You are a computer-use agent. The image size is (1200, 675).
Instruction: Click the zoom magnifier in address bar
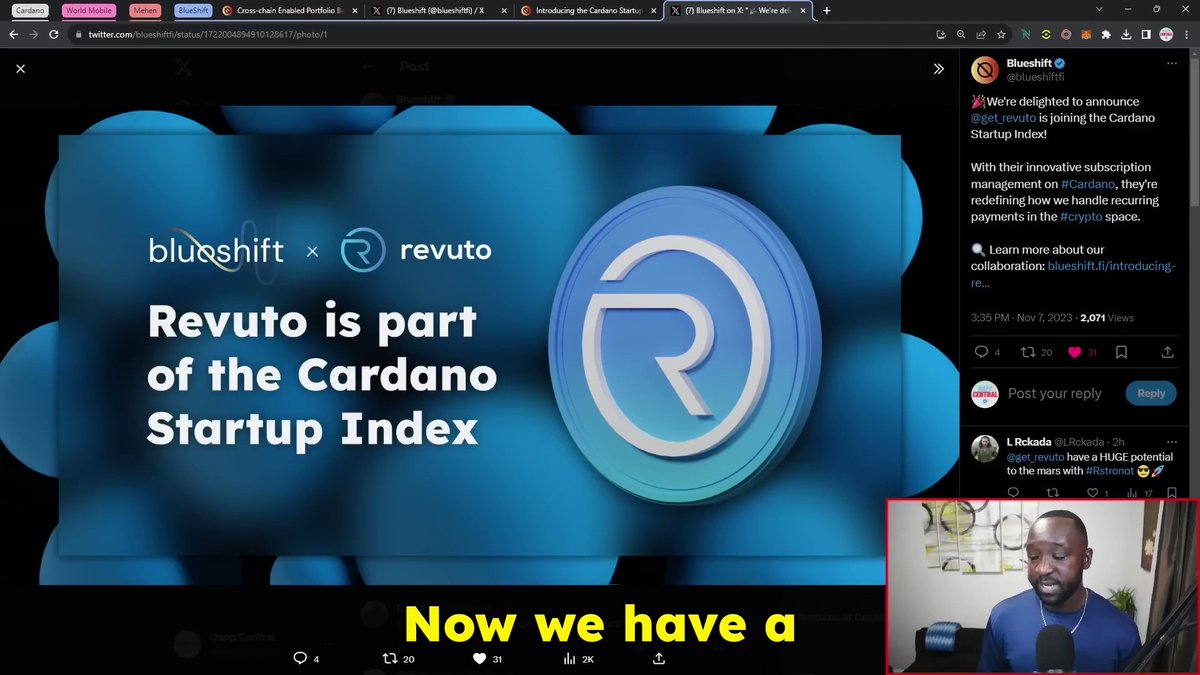tap(961, 34)
